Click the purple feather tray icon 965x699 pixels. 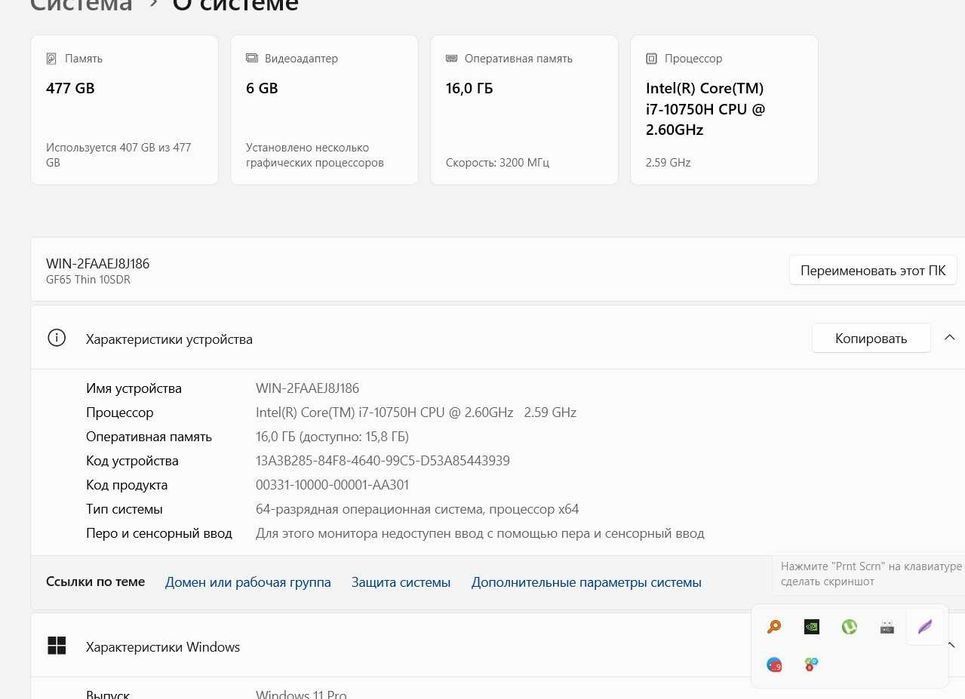tap(925, 627)
